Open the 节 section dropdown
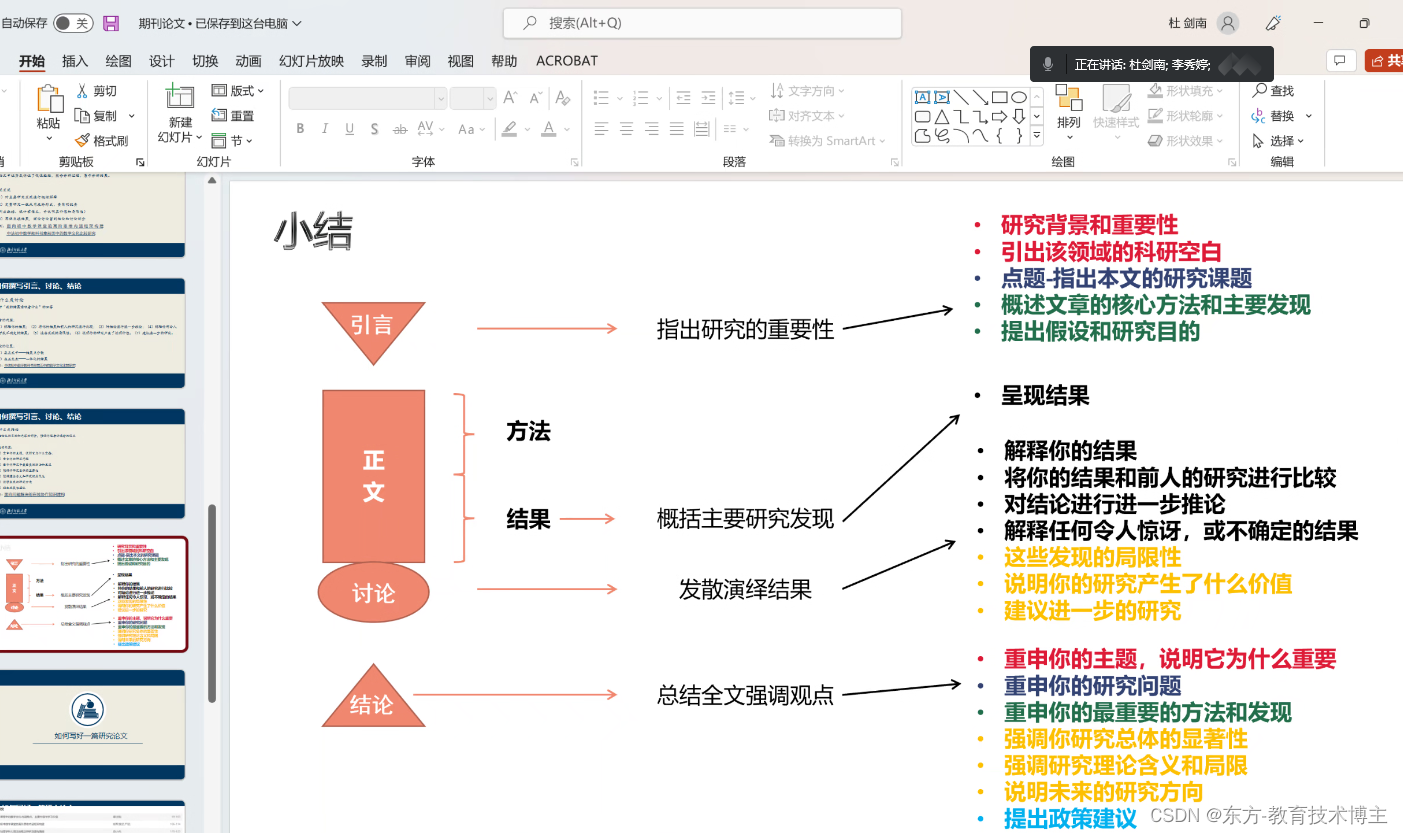Image resolution: width=1403 pixels, height=834 pixels. [x=232, y=141]
